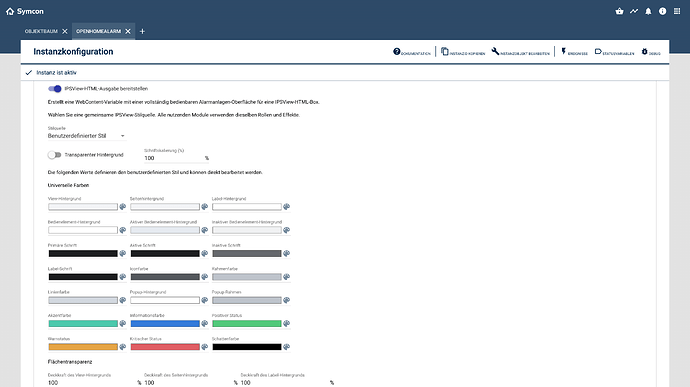Screen dimensions: 690x387
Task: Open palette picker for Bedienelement-Hintergrund
Action: click(123, 230)
